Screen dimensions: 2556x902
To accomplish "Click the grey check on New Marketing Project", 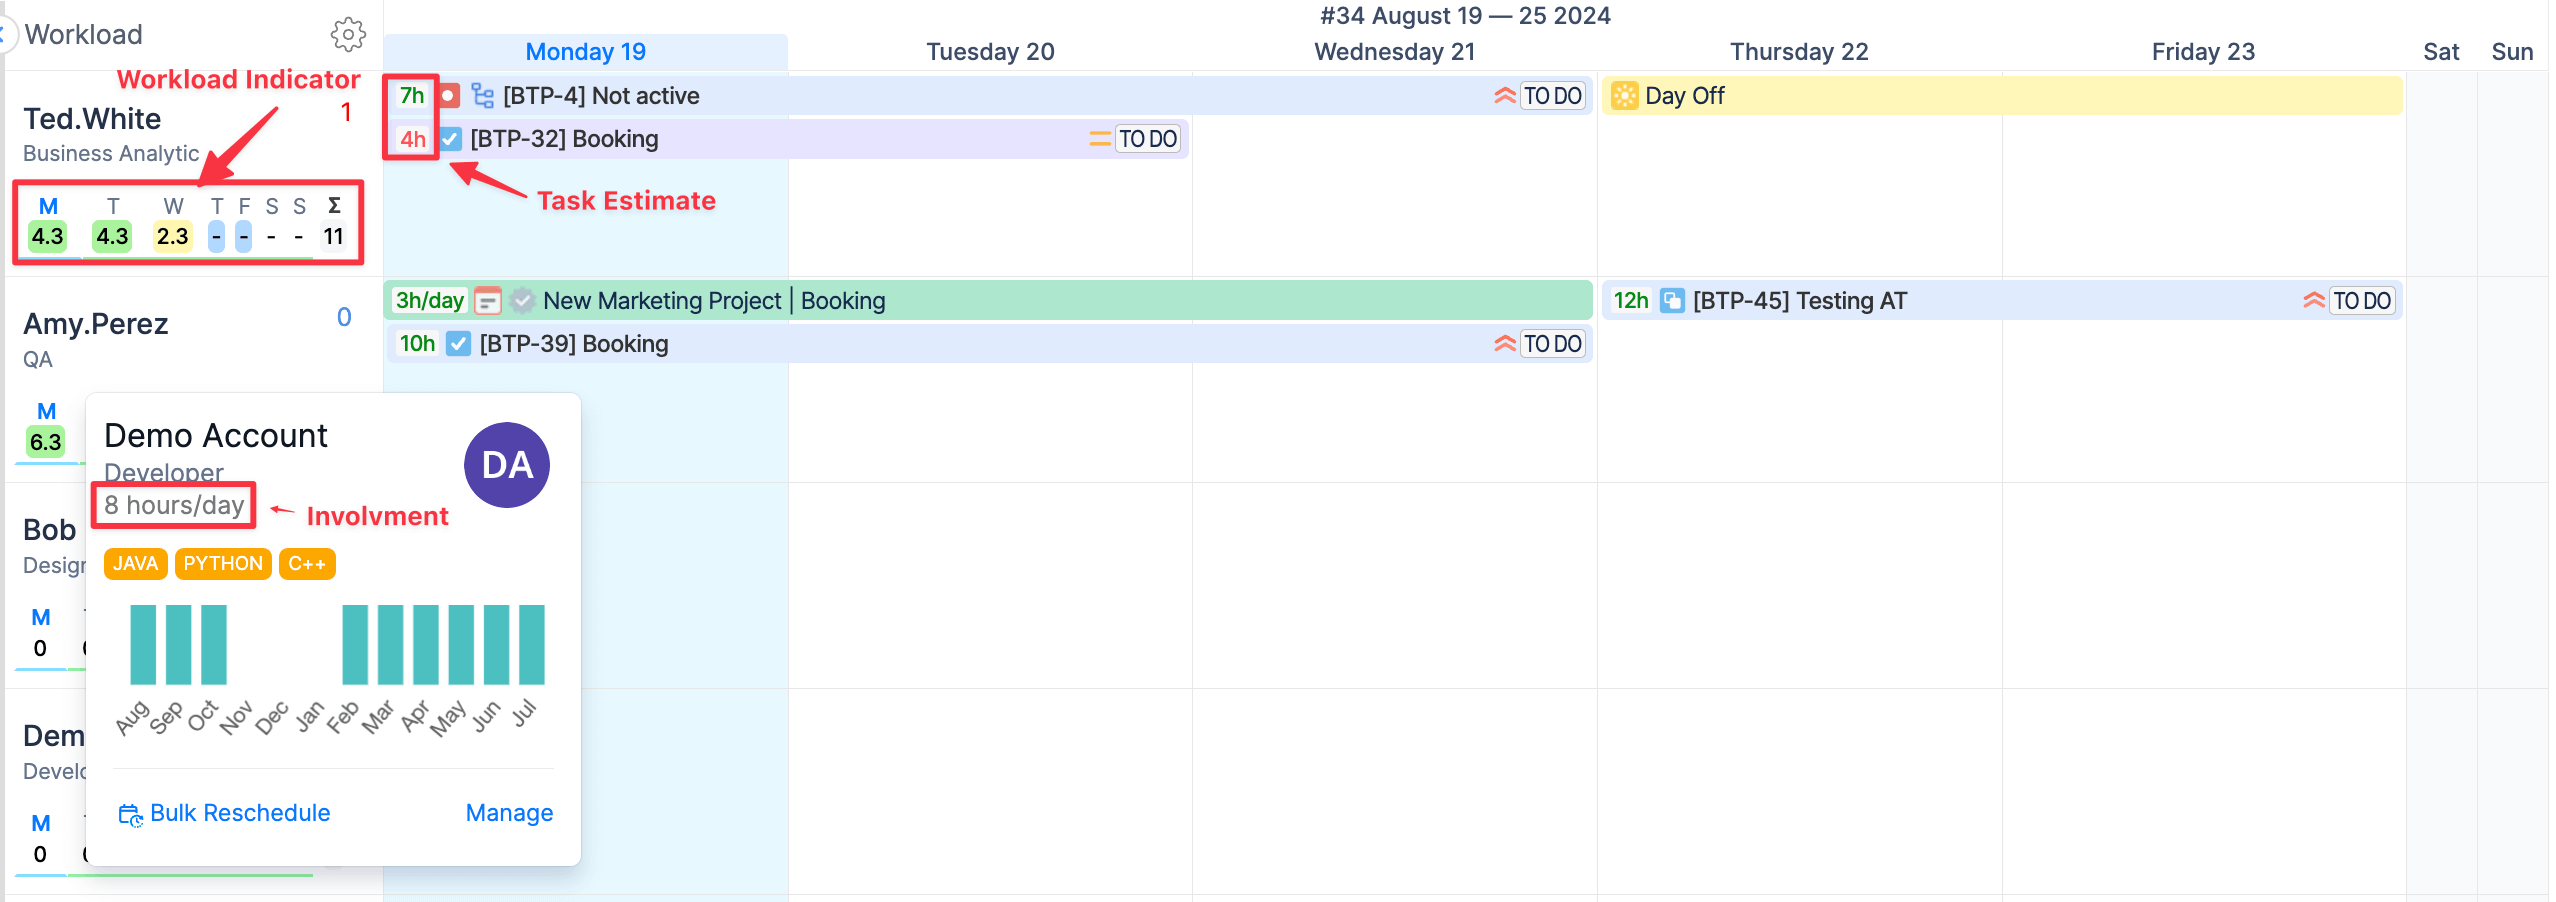I will [521, 301].
